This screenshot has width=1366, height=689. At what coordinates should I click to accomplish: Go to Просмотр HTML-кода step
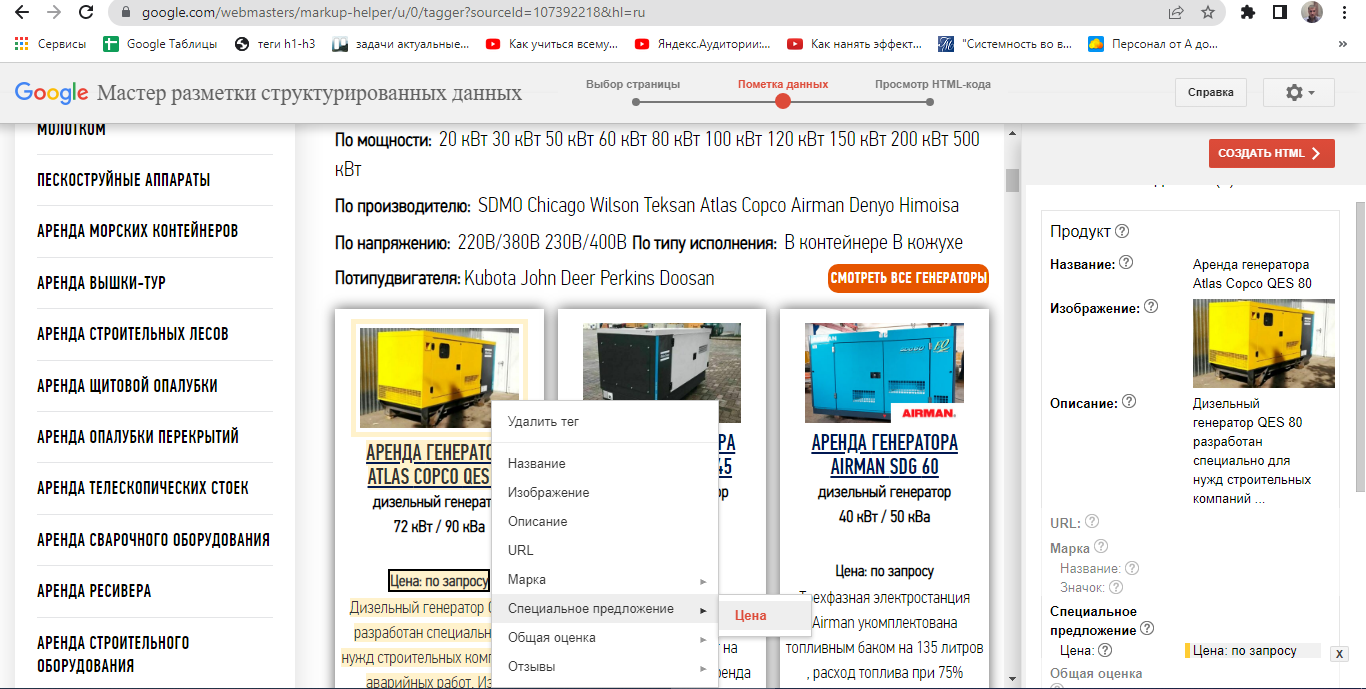click(933, 84)
